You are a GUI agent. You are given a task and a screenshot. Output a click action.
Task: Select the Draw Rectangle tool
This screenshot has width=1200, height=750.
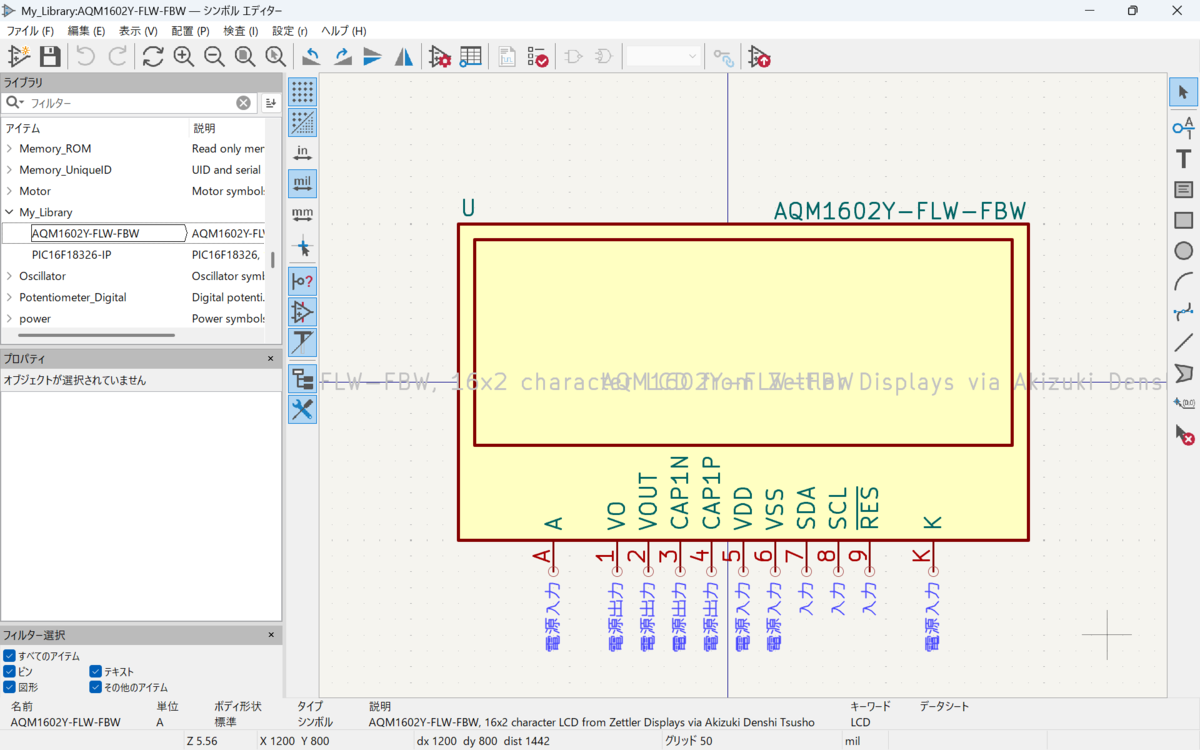click(1183, 220)
